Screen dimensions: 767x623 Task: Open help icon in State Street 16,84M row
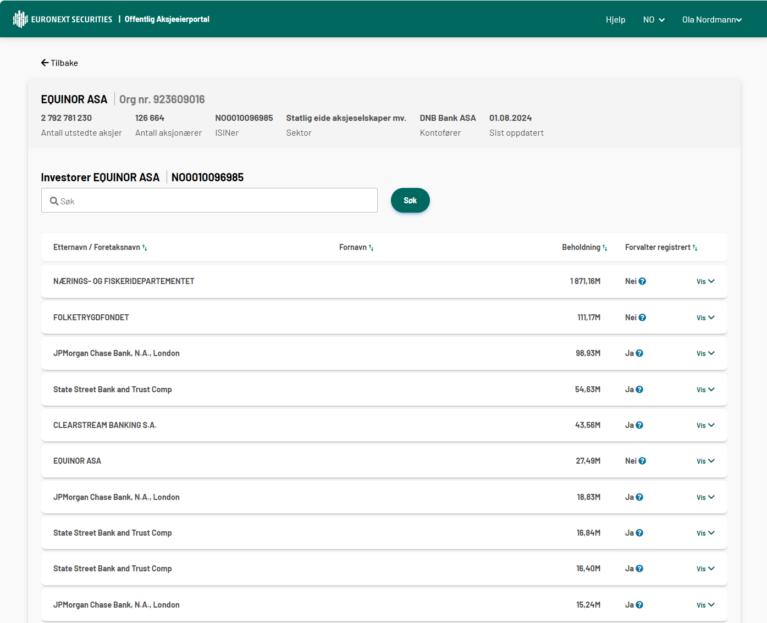pos(639,533)
